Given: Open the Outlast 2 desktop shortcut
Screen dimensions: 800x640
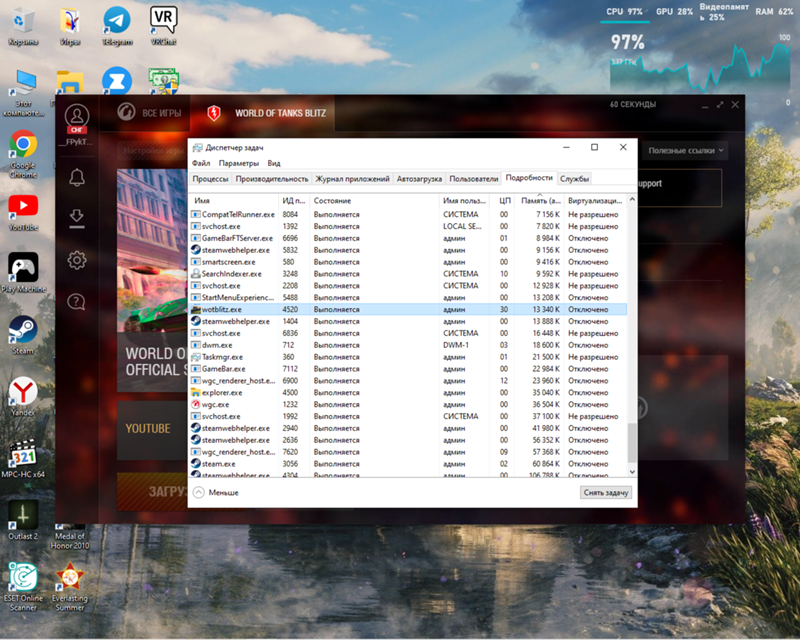Looking at the screenshot, I should (x=23, y=520).
